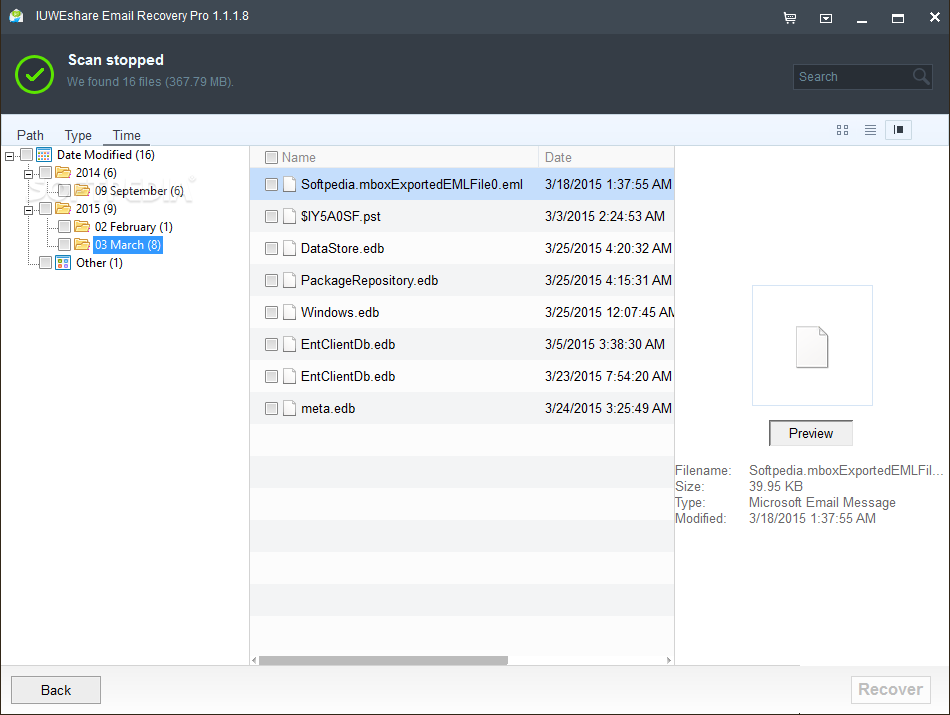Collapse the Date Modified tree node
The height and width of the screenshot is (715, 950).
point(9,156)
